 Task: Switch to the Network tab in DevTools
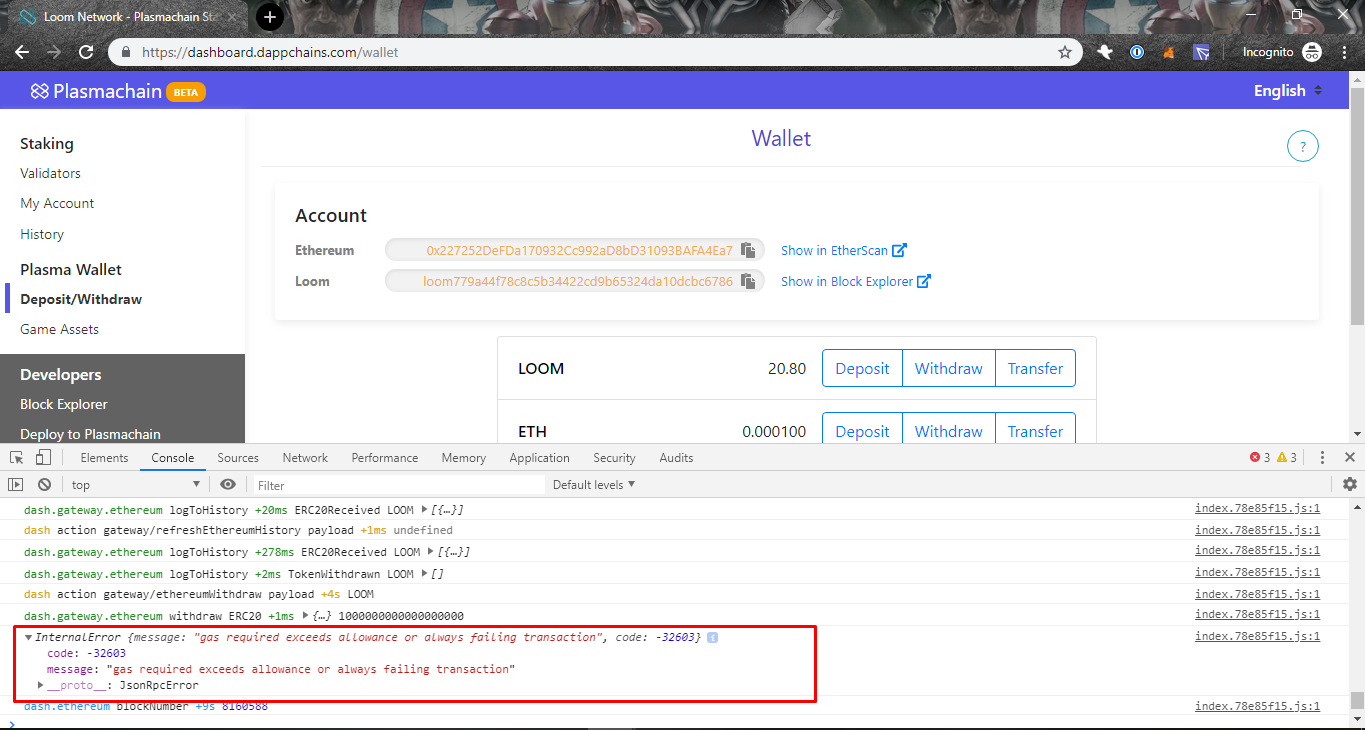(304, 457)
